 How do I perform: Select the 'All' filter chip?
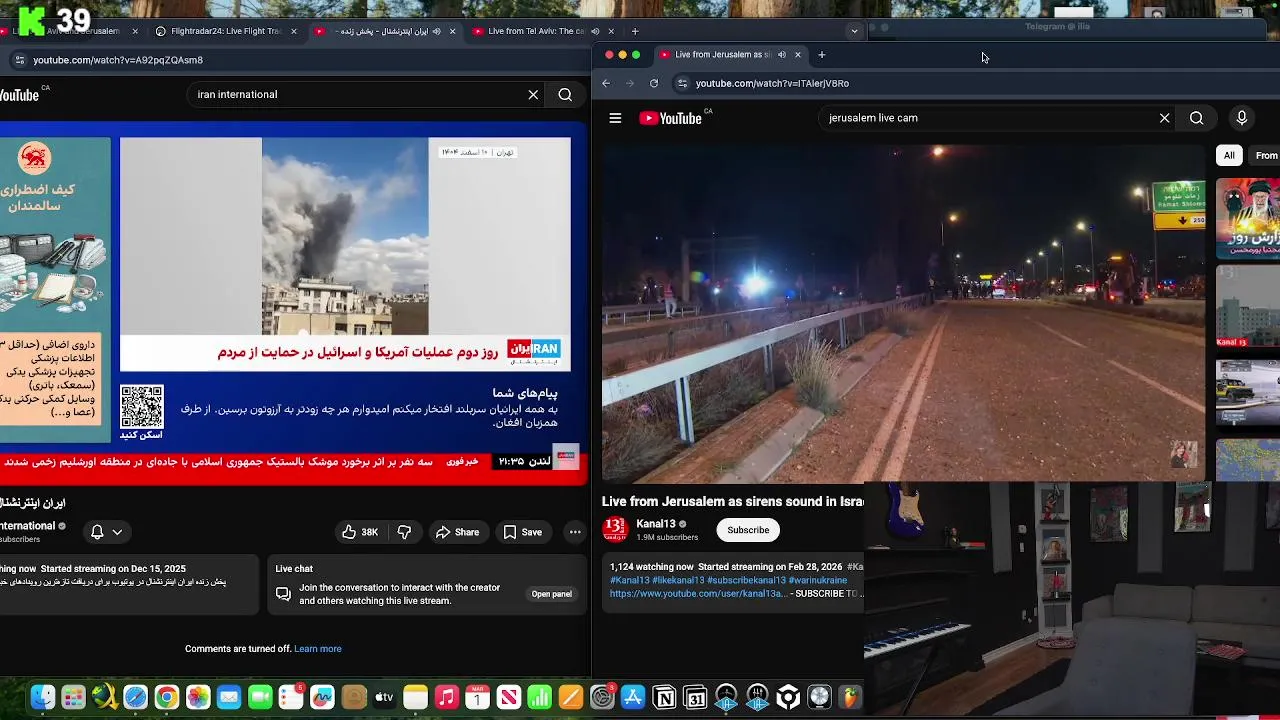point(1229,155)
